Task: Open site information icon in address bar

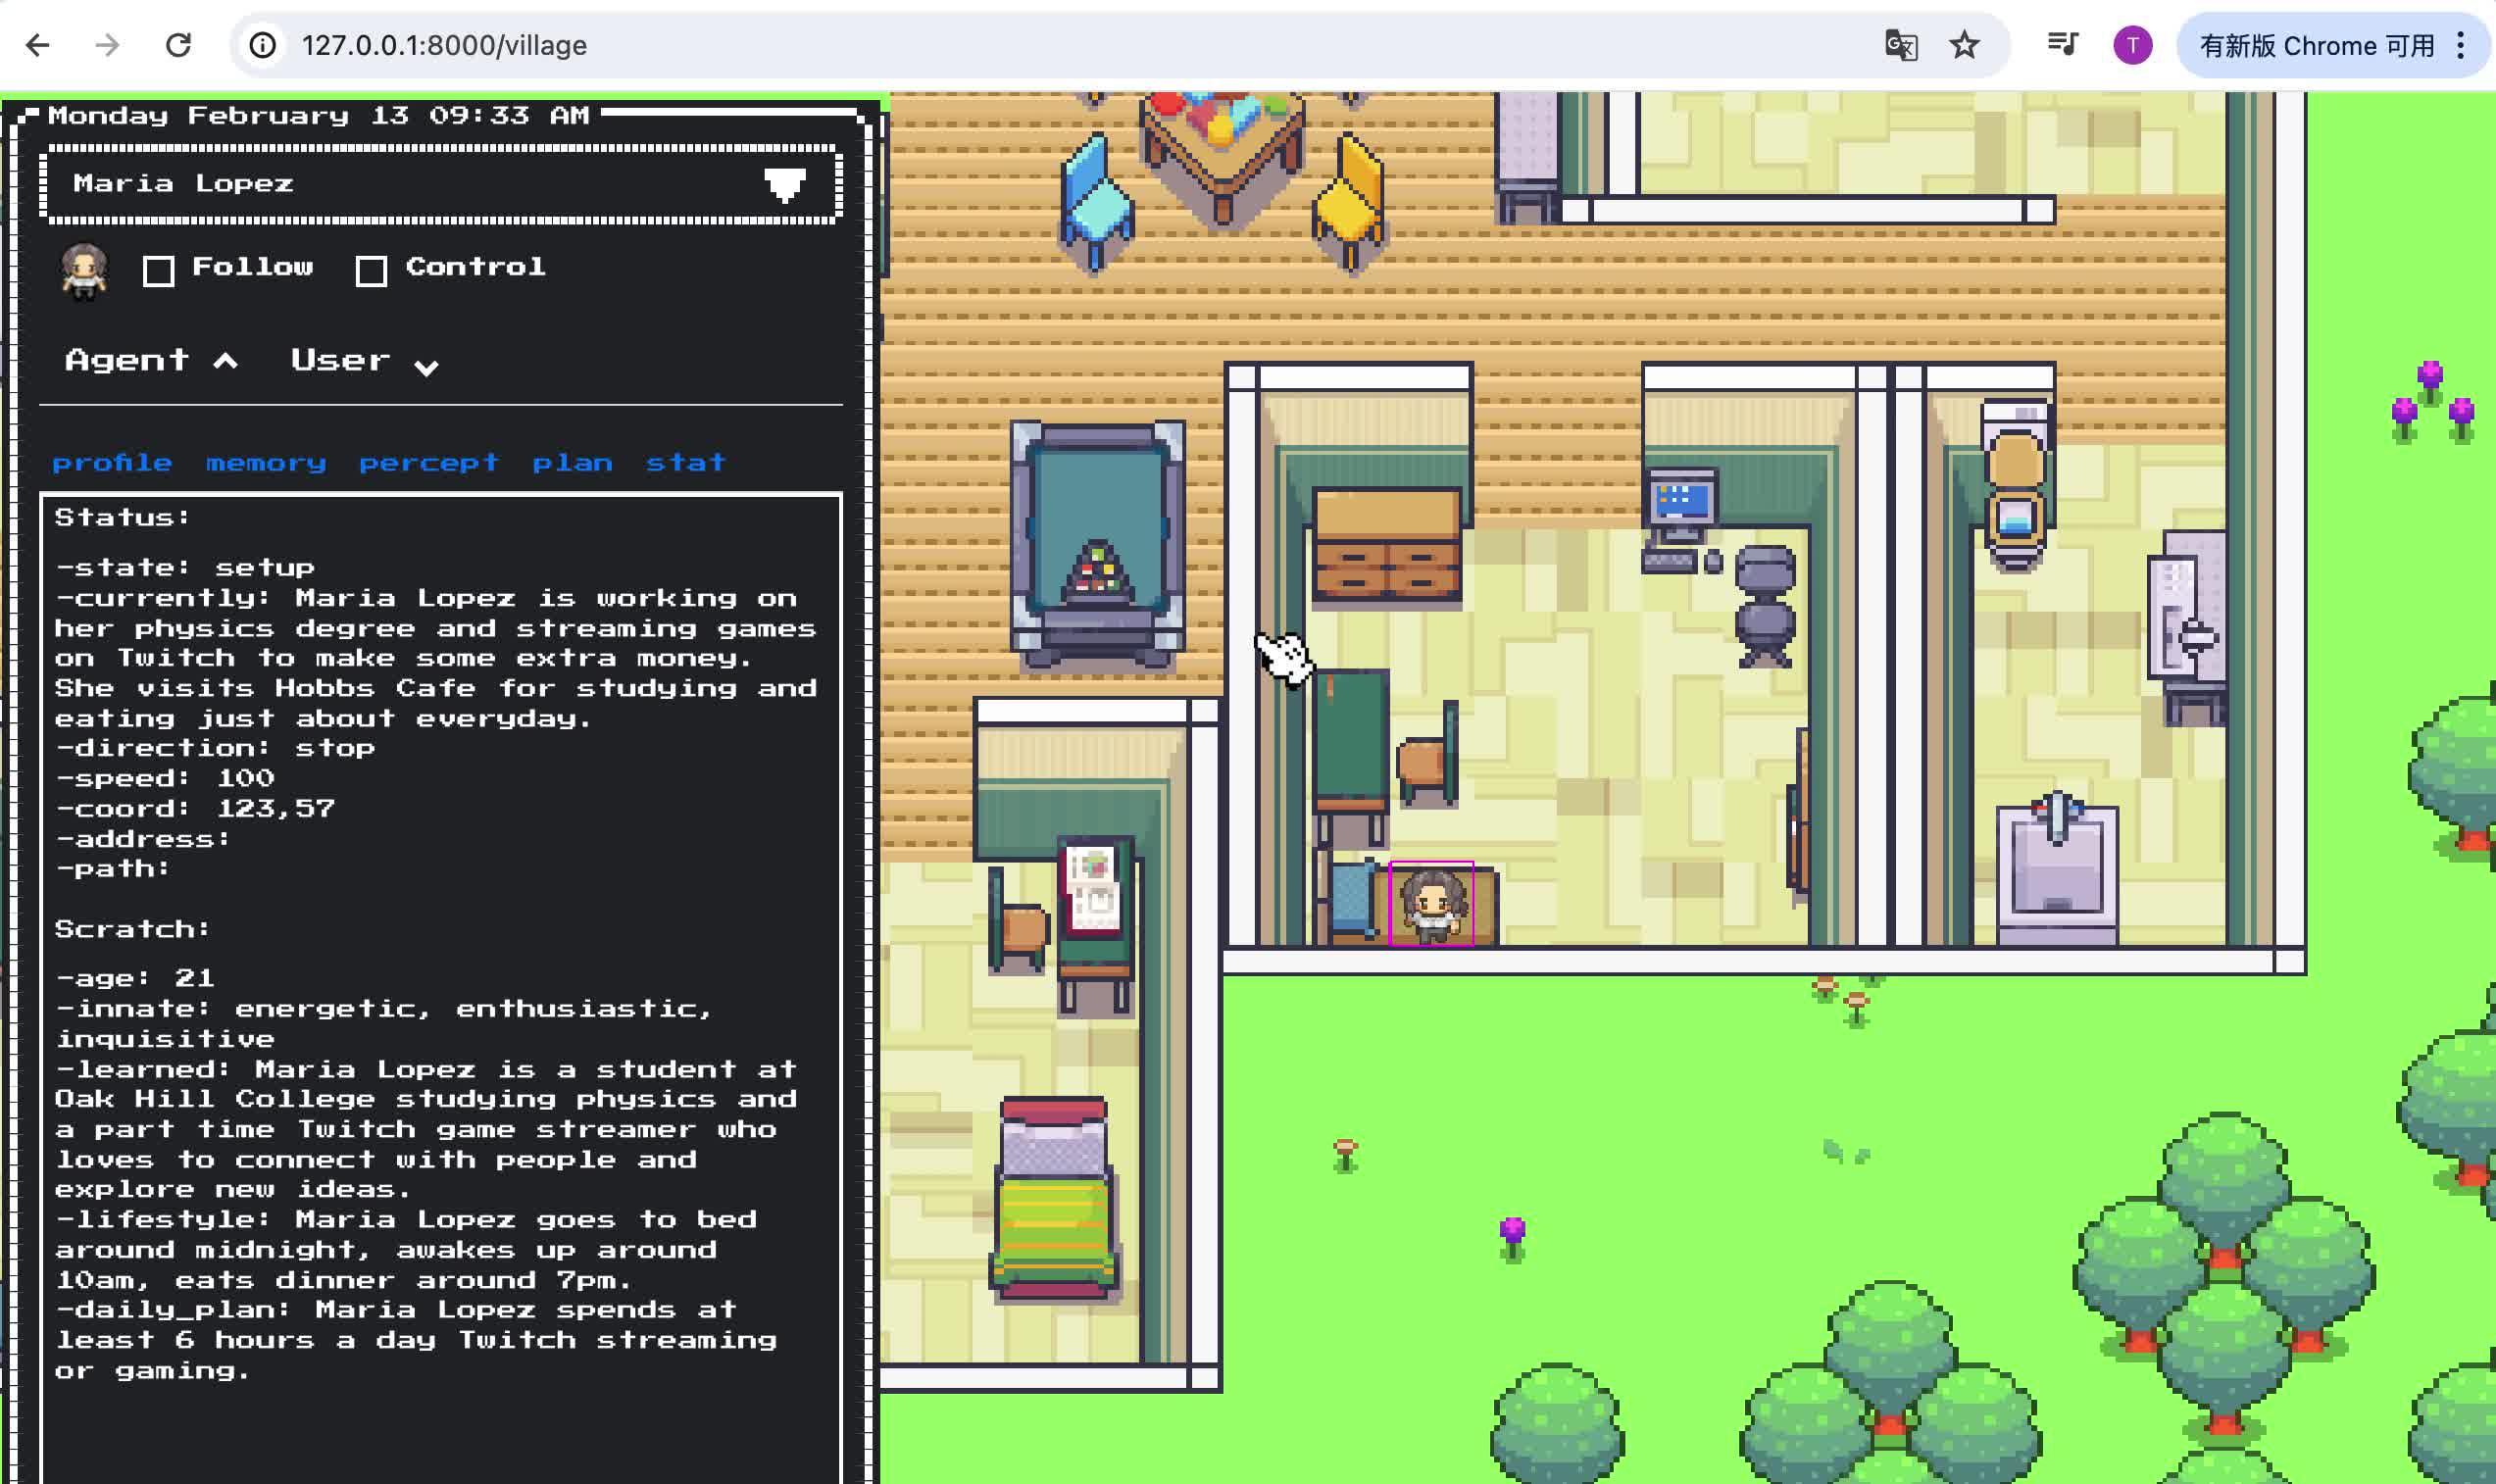Action: [263, 45]
